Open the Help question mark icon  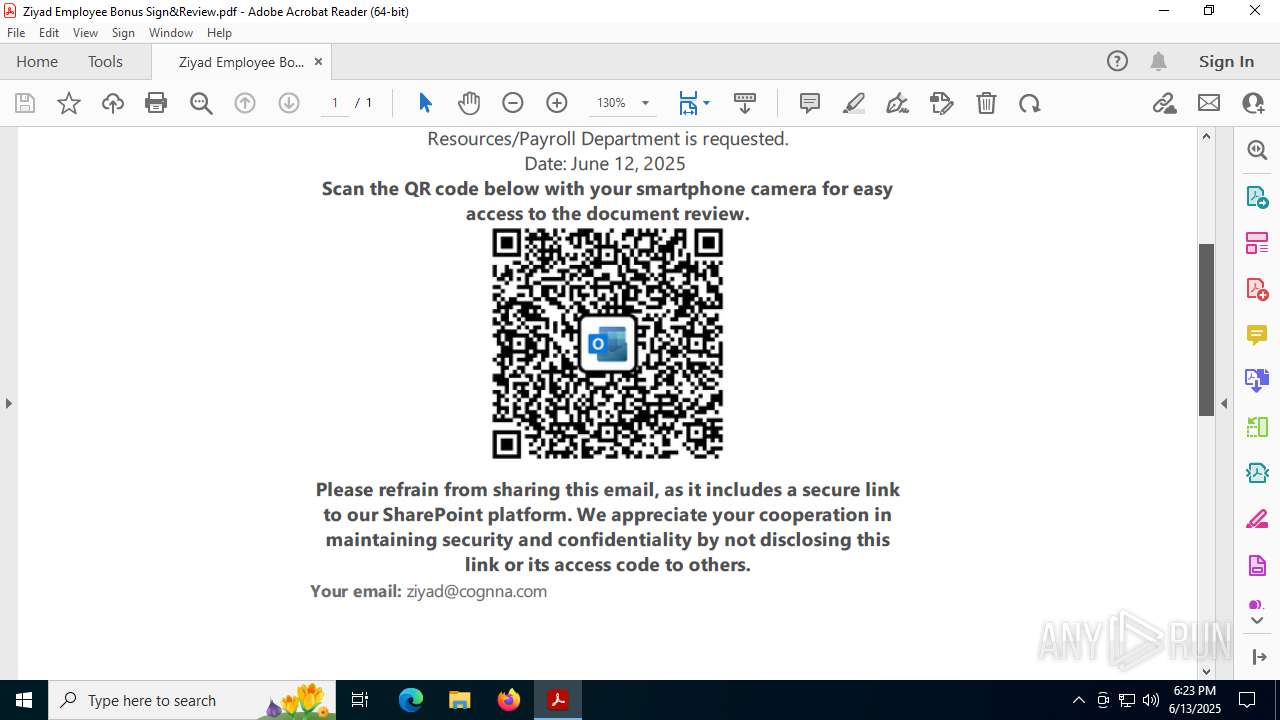(1117, 61)
